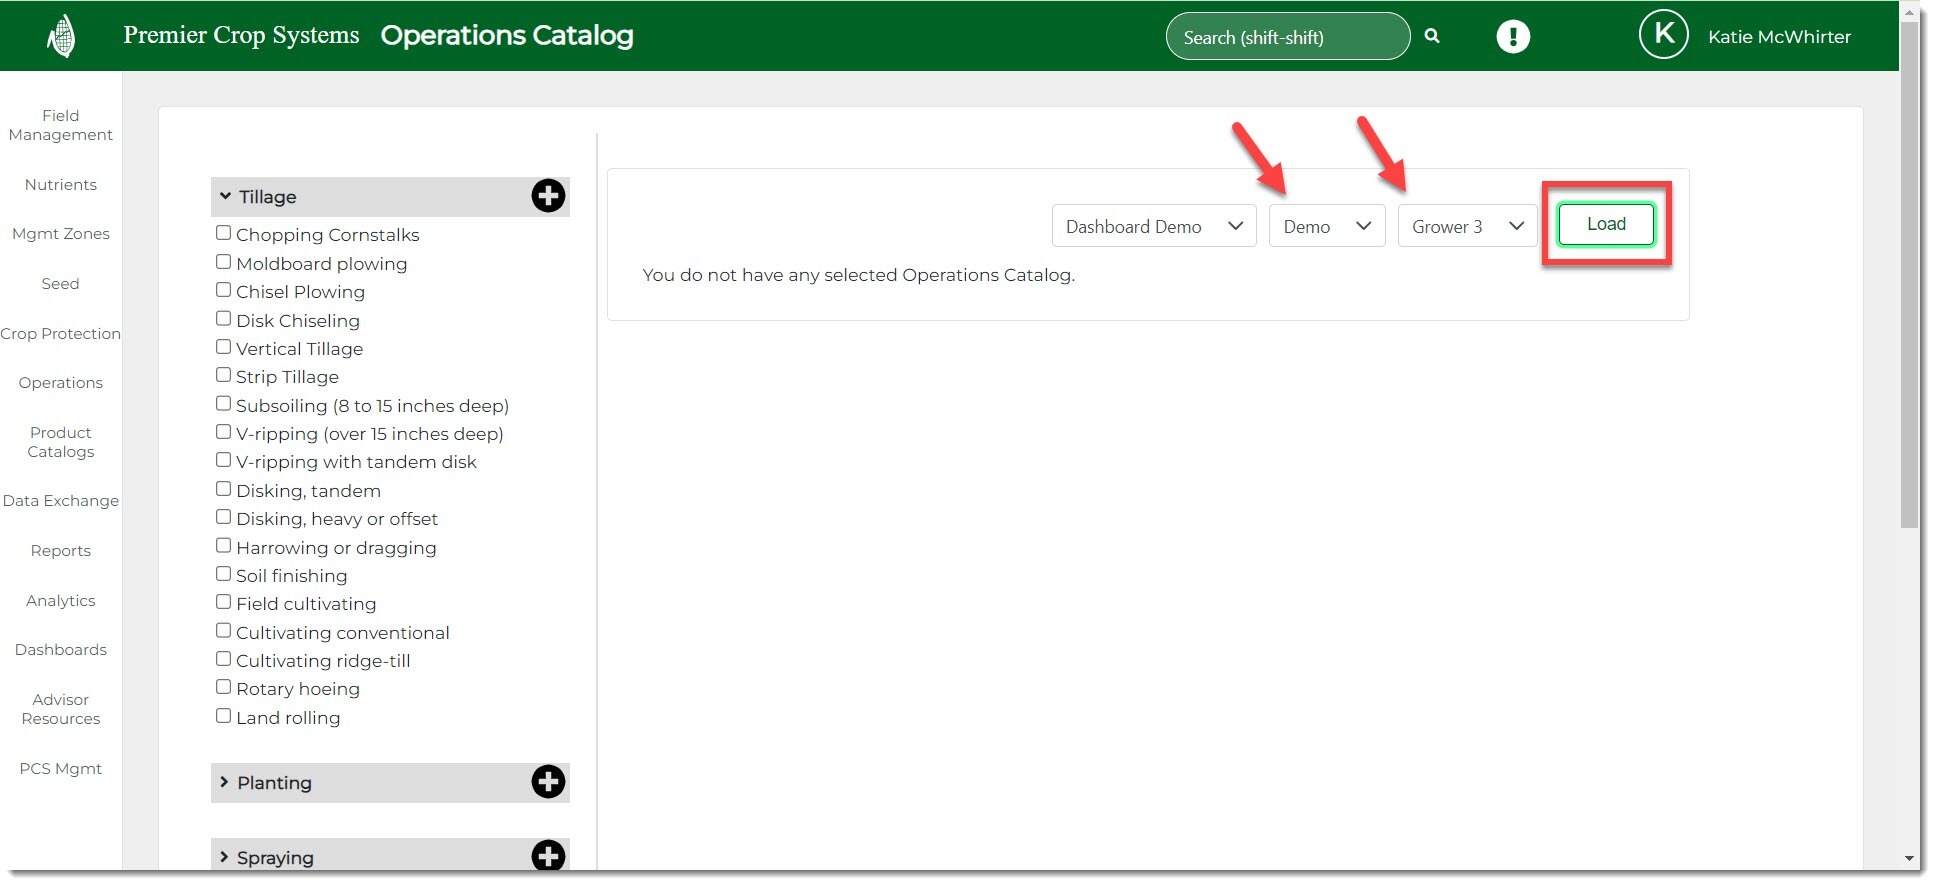Select the Rotary hoeing checkbox

(224, 687)
